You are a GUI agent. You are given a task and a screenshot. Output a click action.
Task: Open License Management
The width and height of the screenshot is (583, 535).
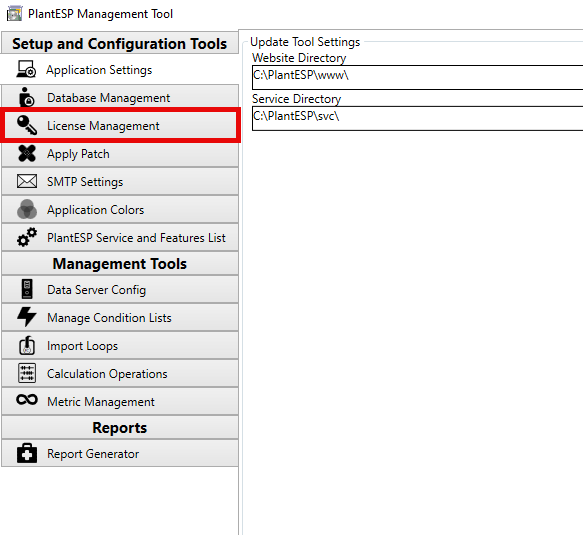[x=120, y=125]
